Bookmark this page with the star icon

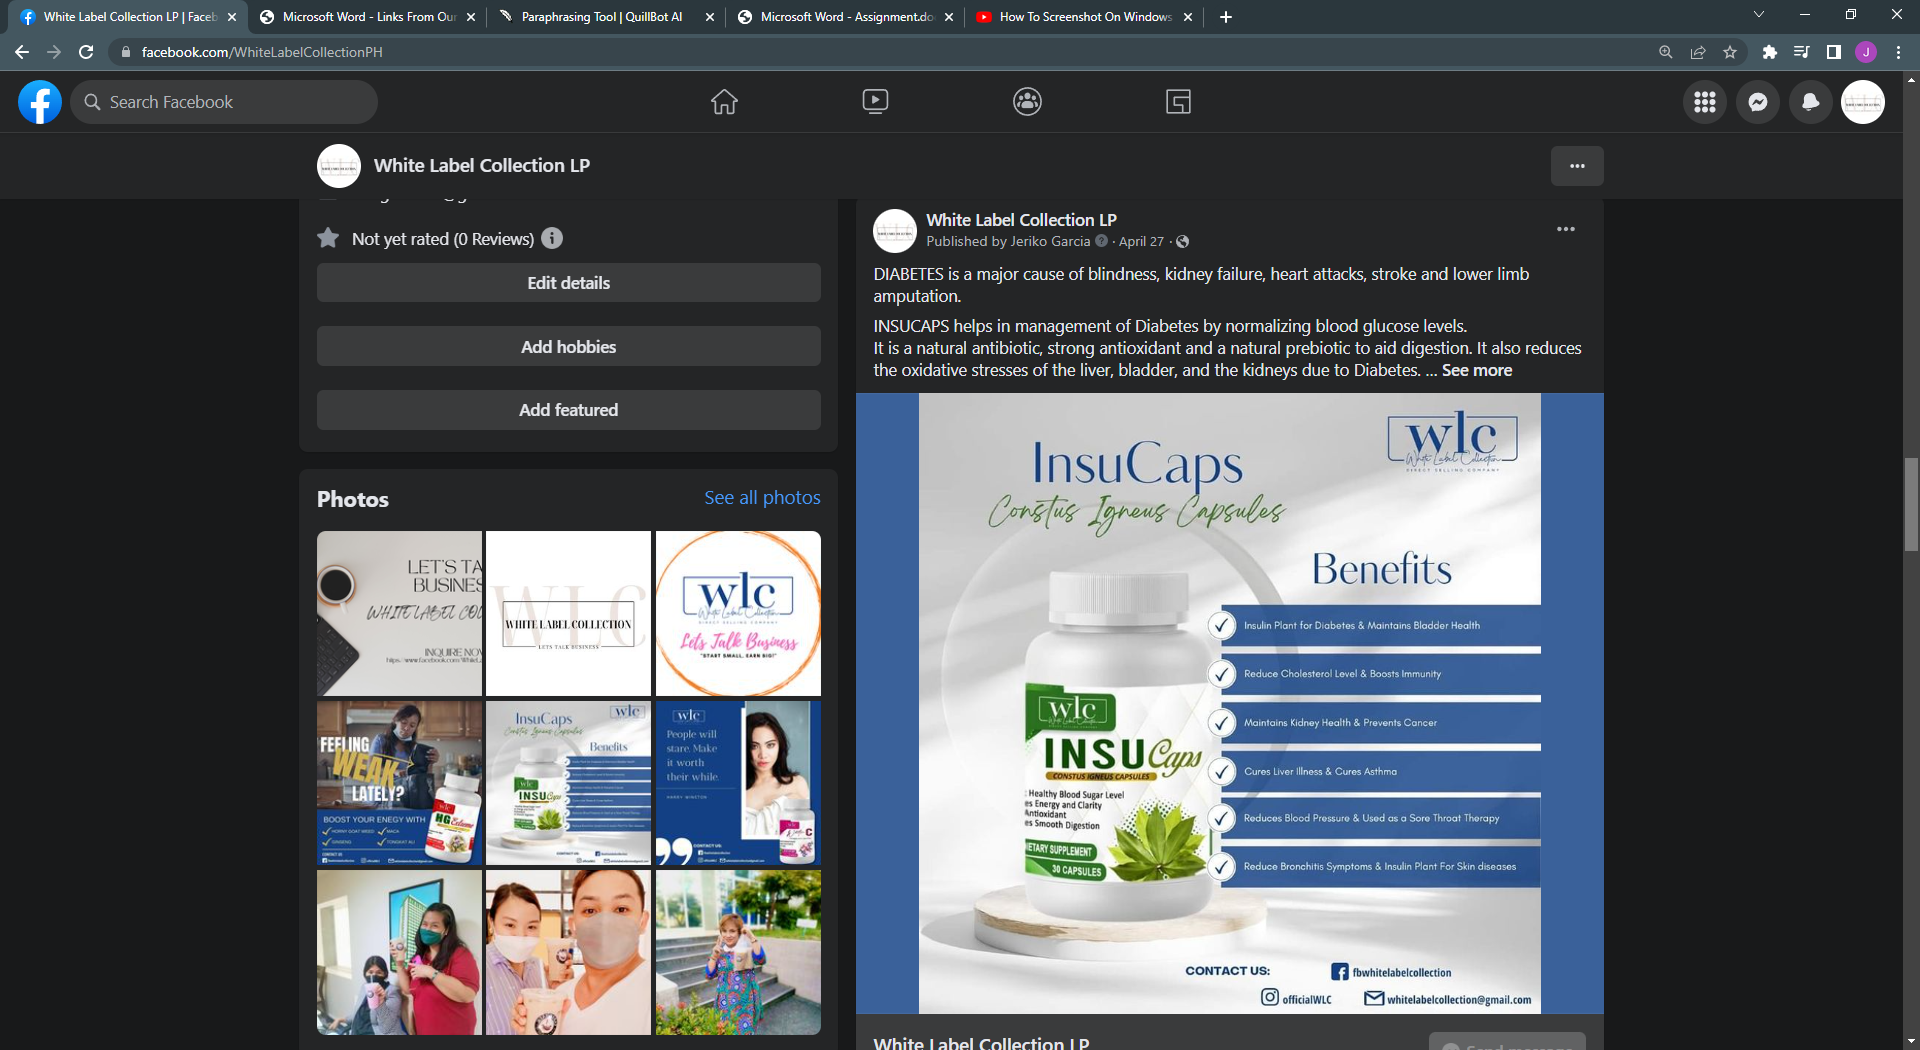(1730, 52)
